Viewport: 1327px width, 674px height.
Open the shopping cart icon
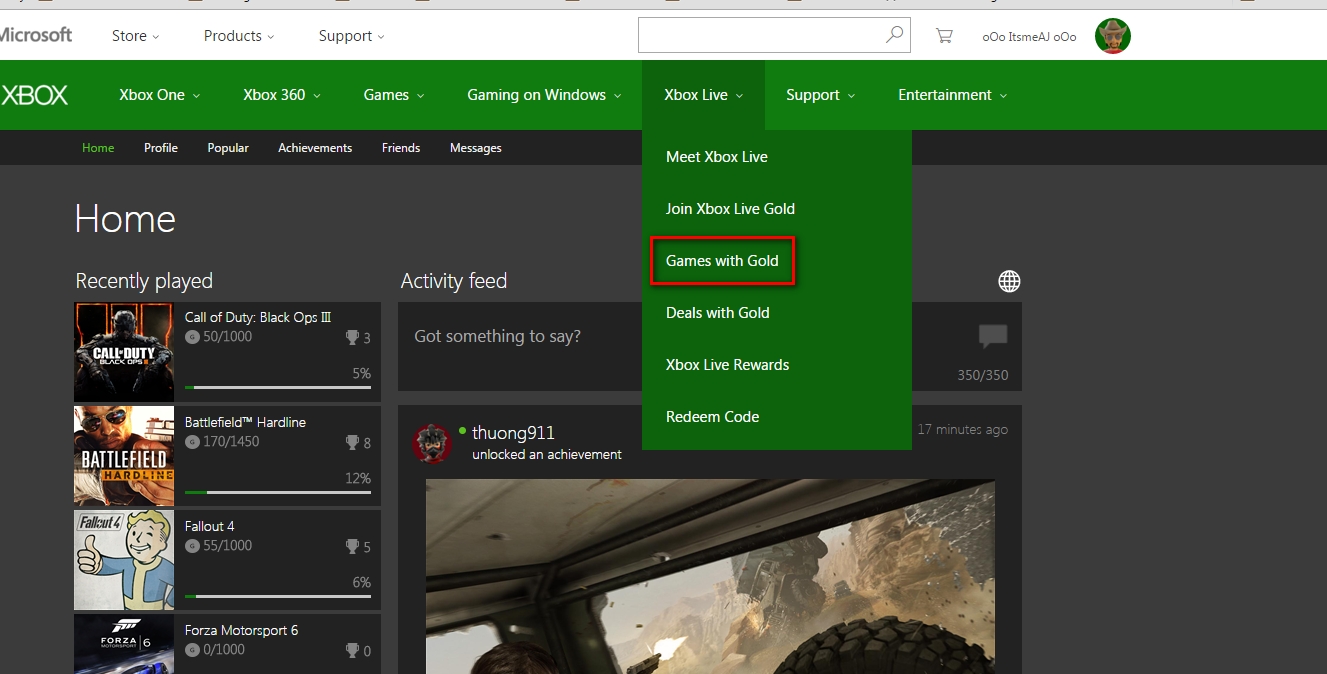[943, 36]
